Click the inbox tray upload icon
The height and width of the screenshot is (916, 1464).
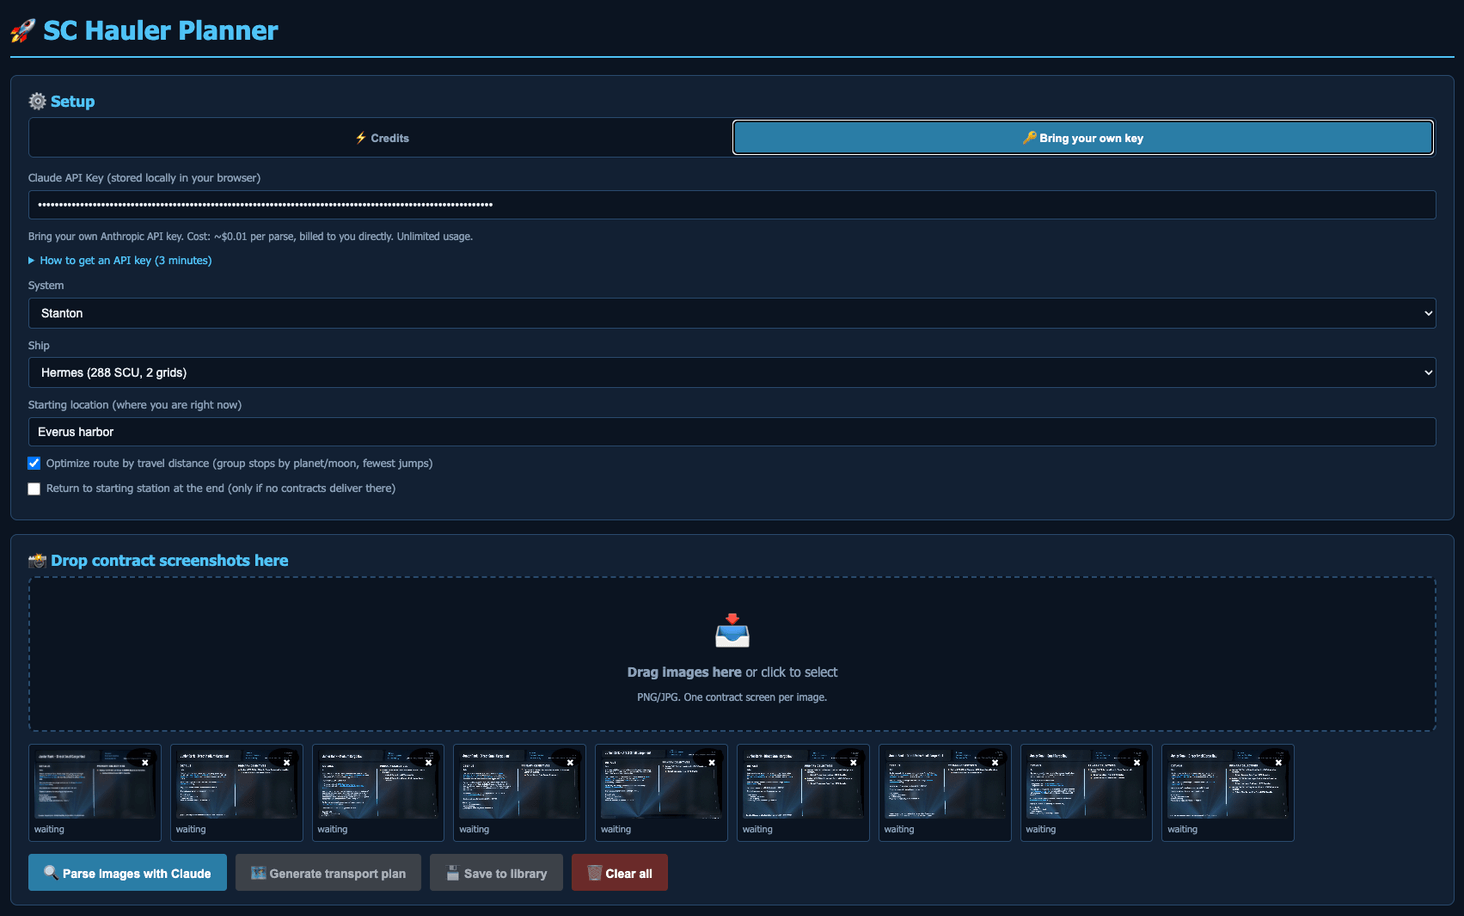(732, 631)
